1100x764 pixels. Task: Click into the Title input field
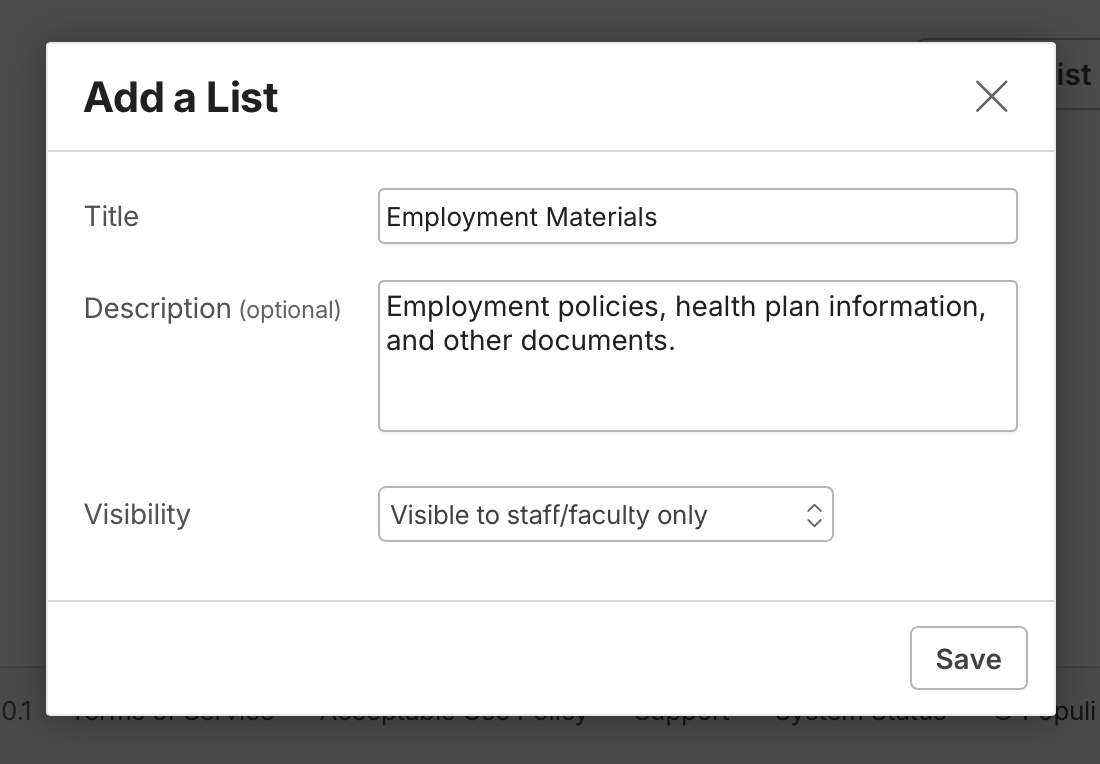697,216
